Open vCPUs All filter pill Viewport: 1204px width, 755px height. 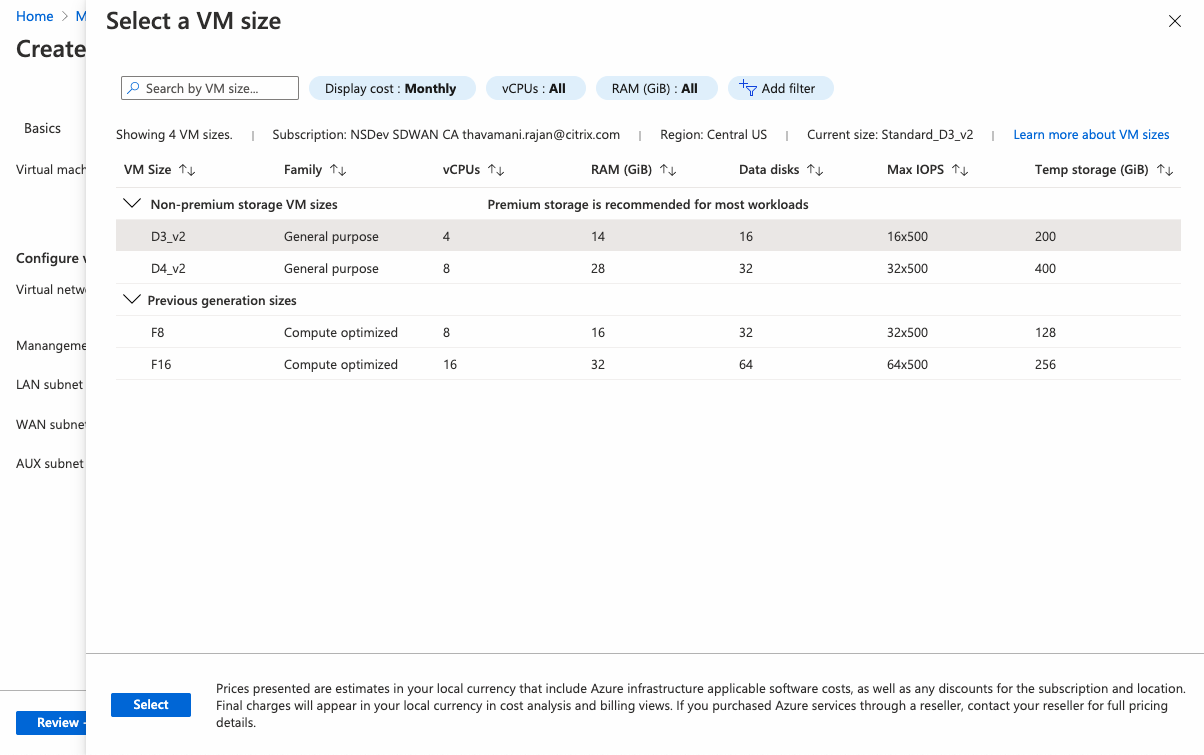point(534,88)
